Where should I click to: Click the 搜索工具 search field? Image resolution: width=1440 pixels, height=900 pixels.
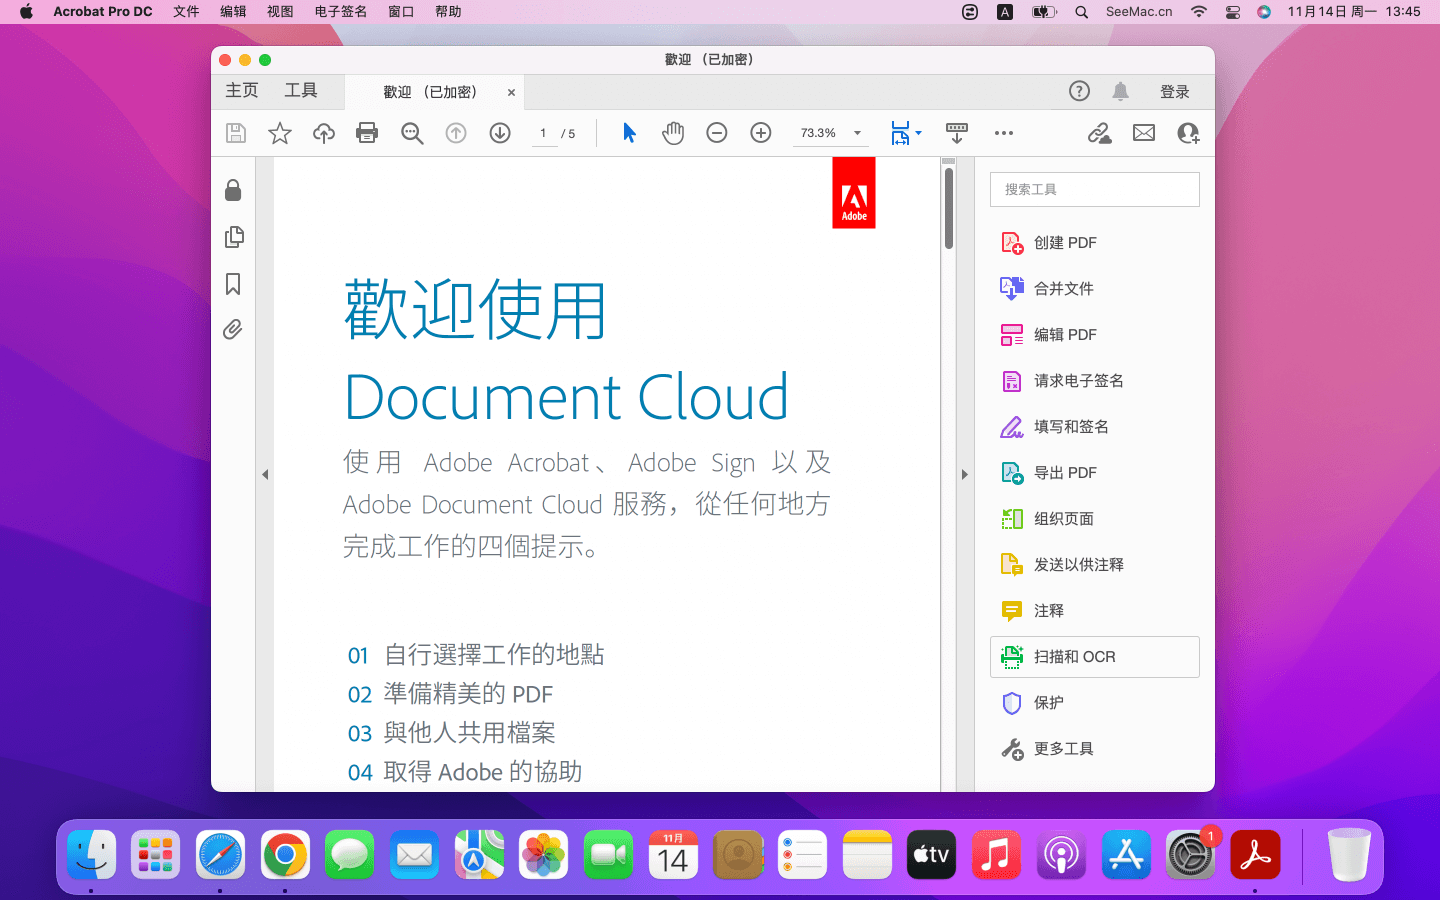1094,189
